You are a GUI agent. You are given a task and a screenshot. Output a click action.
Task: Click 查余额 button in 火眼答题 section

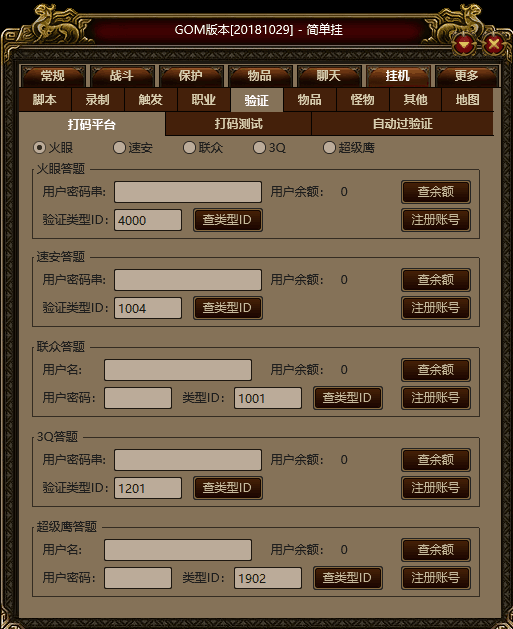[436, 192]
